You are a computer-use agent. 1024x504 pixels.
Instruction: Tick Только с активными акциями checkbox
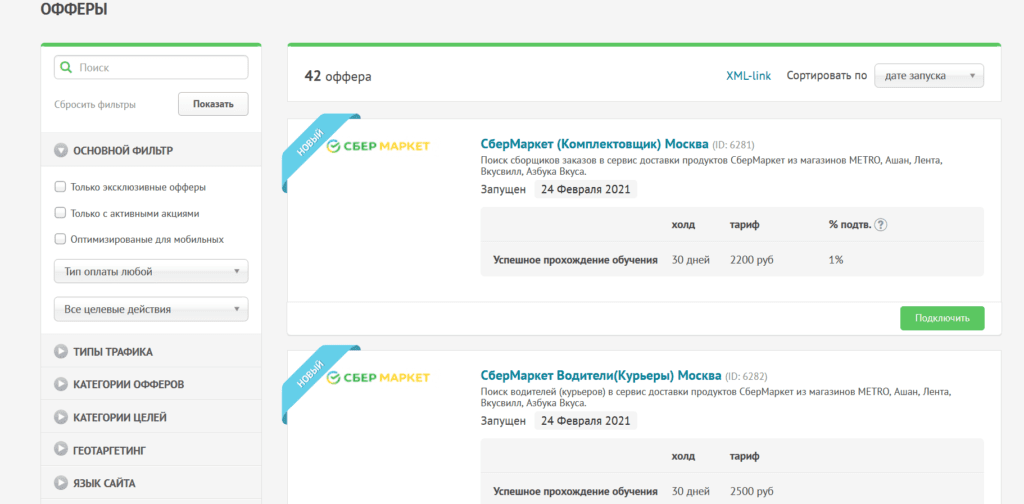(x=60, y=213)
